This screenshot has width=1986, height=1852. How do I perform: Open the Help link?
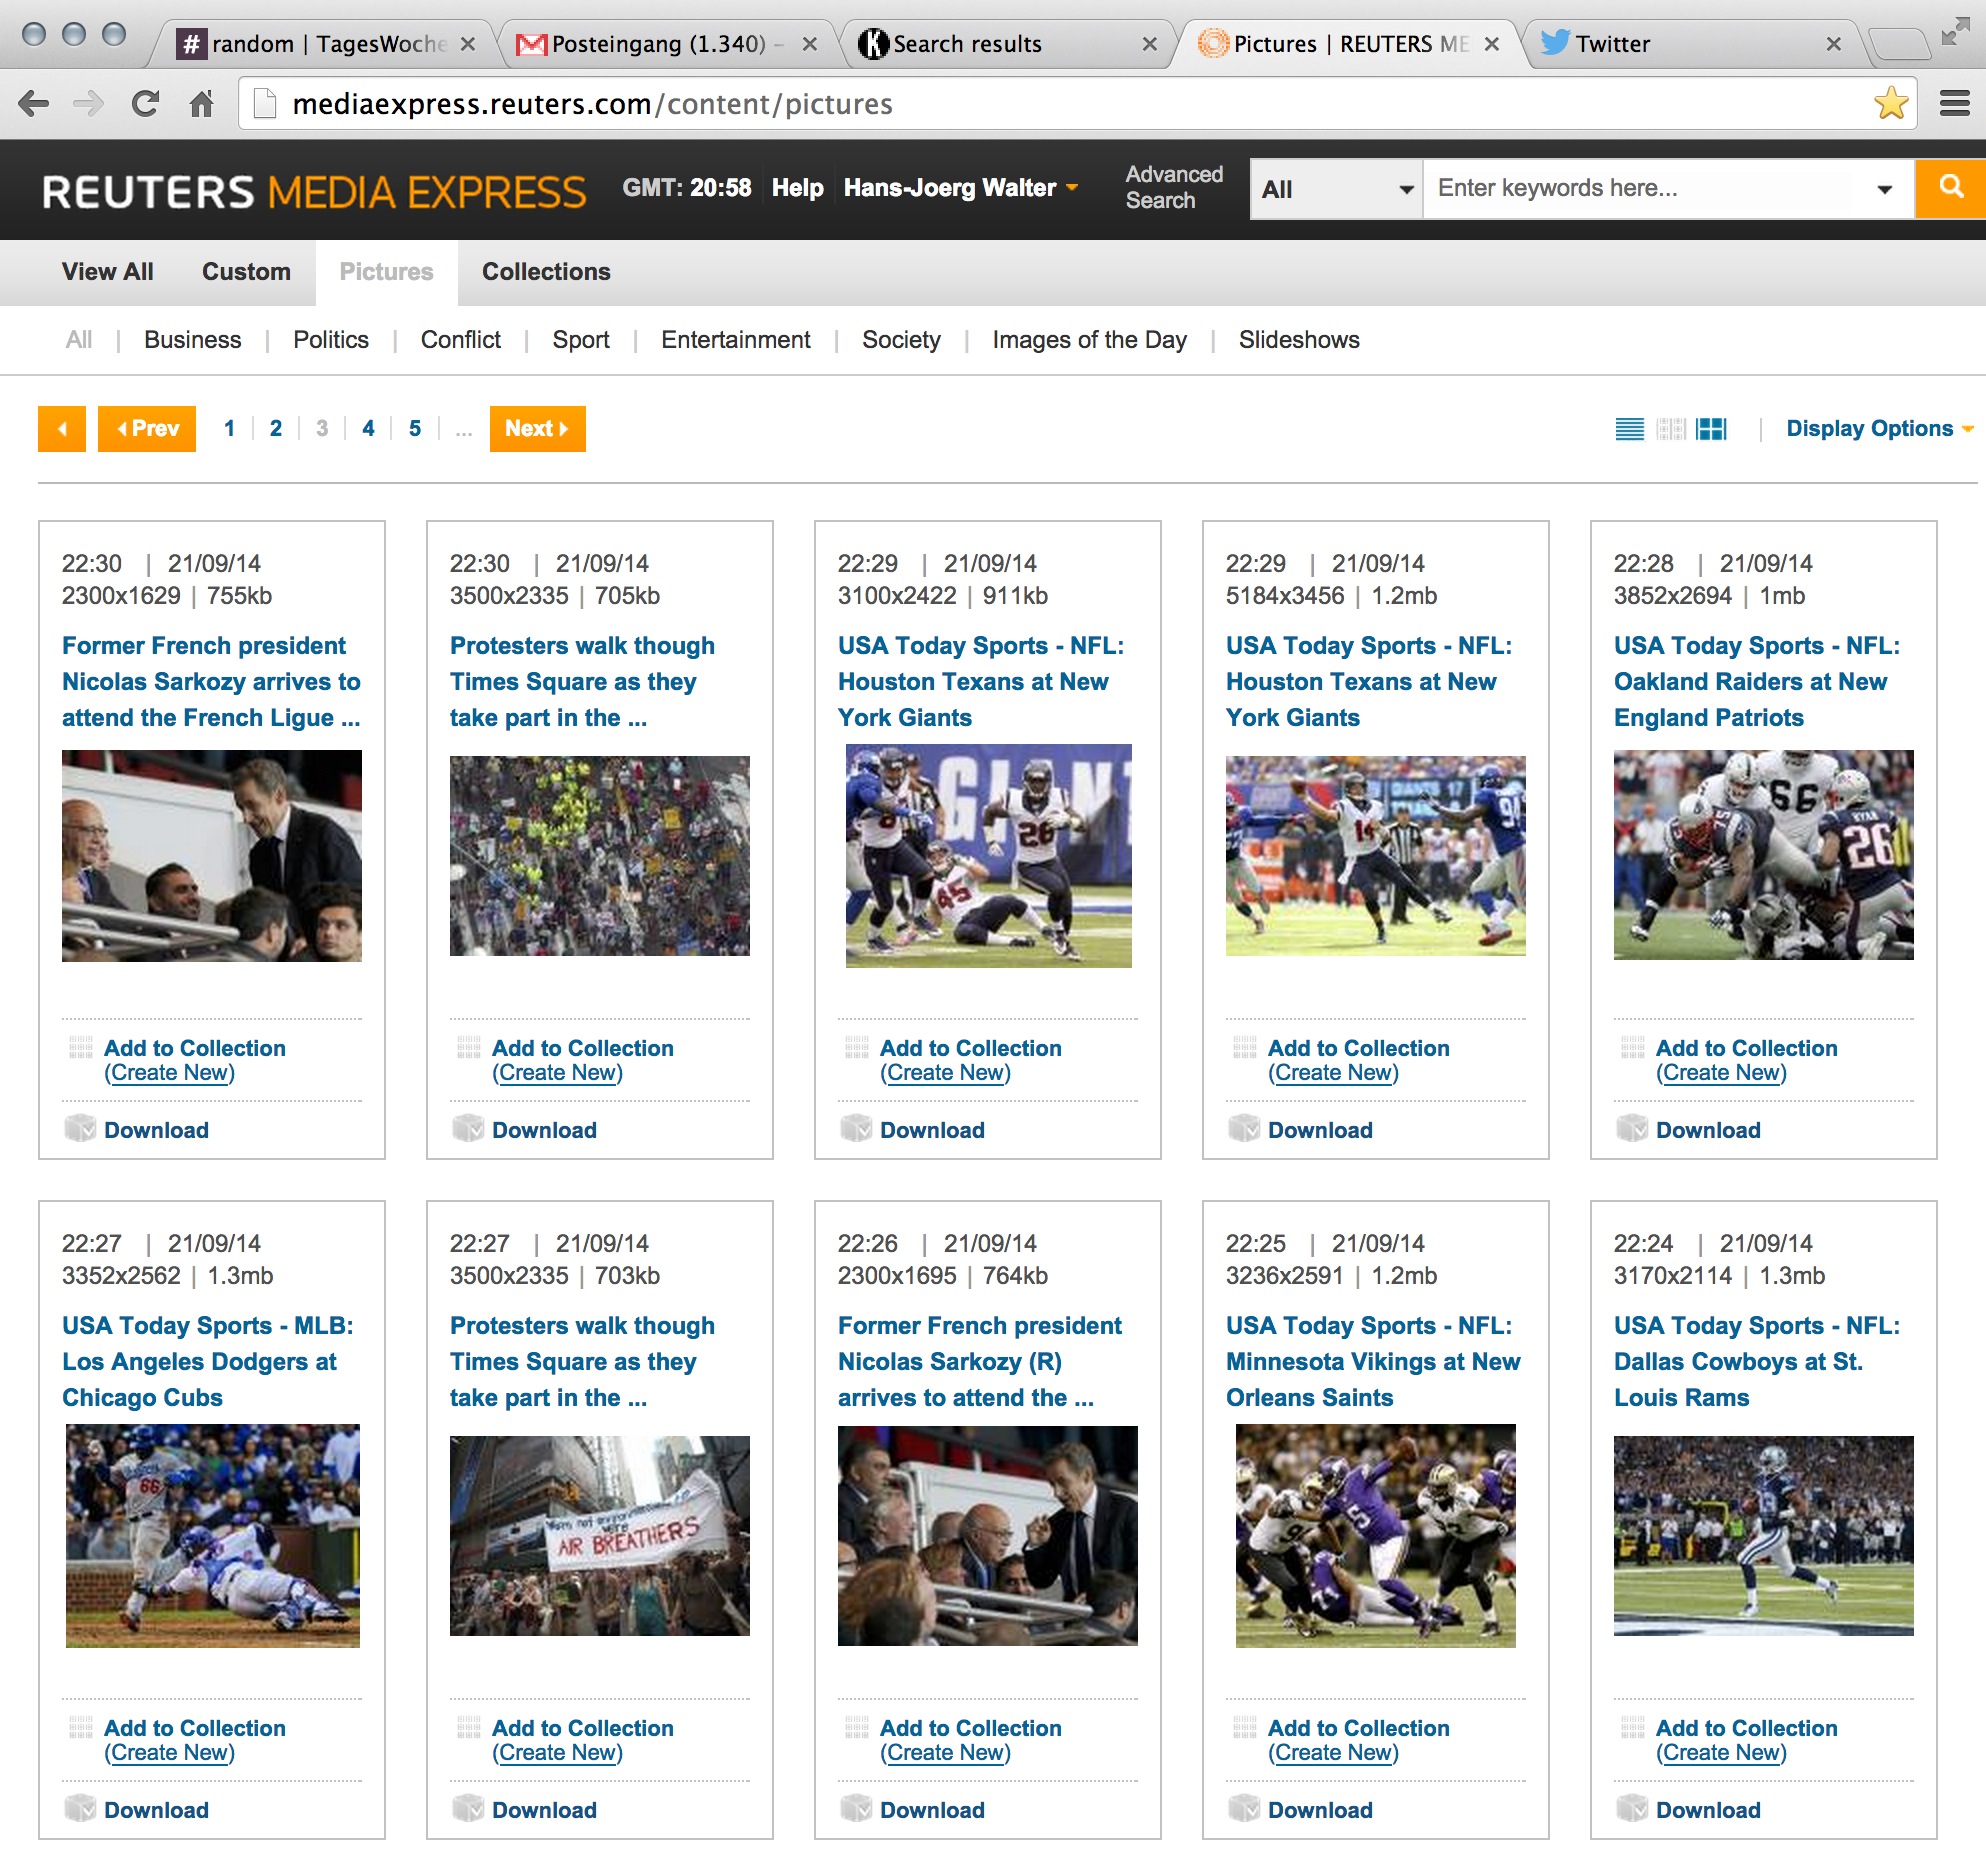[x=797, y=188]
